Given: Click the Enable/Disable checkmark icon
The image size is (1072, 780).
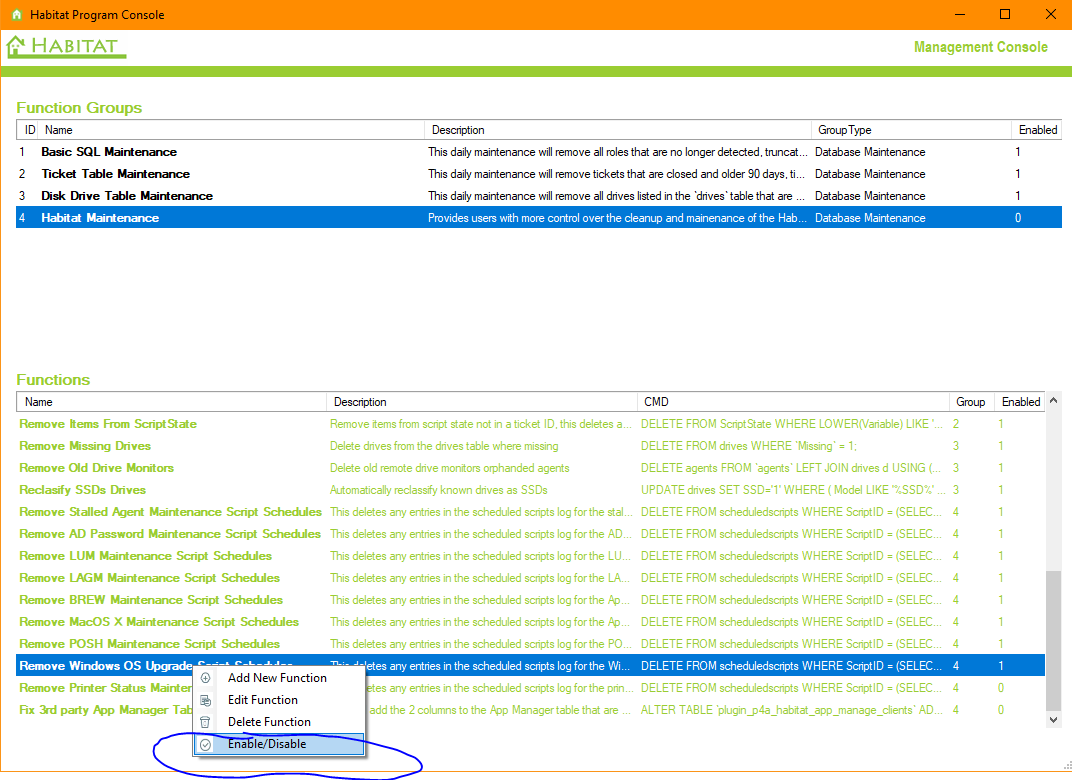Looking at the screenshot, I should pyautogui.click(x=206, y=744).
